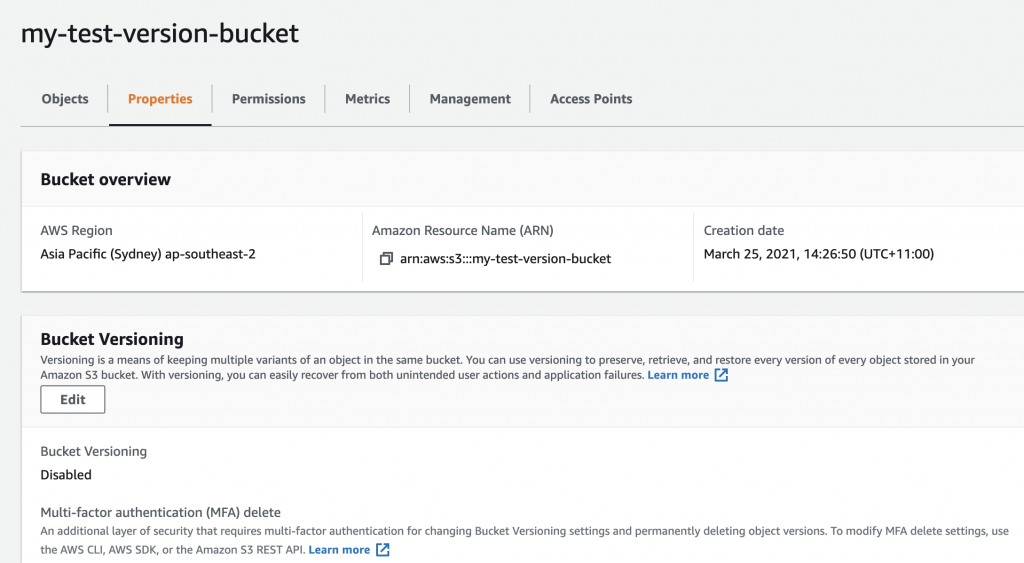Go to the Metrics tab
Screen dimensions: 1024x563
(367, 99)
